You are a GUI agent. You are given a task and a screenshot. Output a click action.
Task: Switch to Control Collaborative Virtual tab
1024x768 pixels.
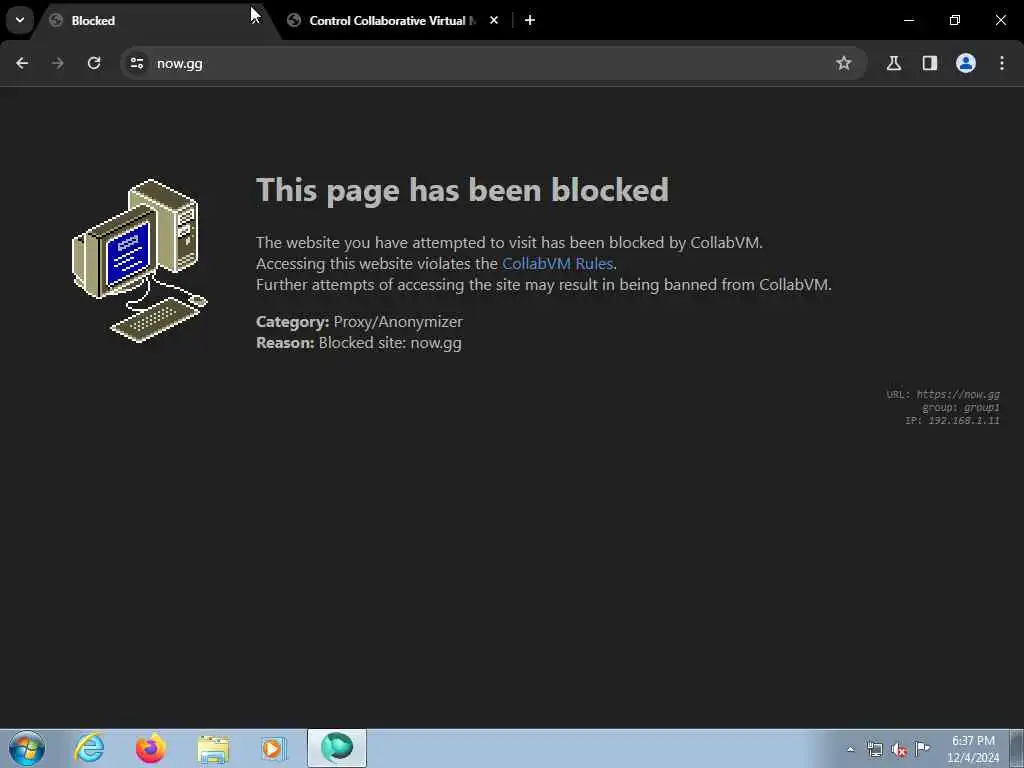(x=392, y=21)
